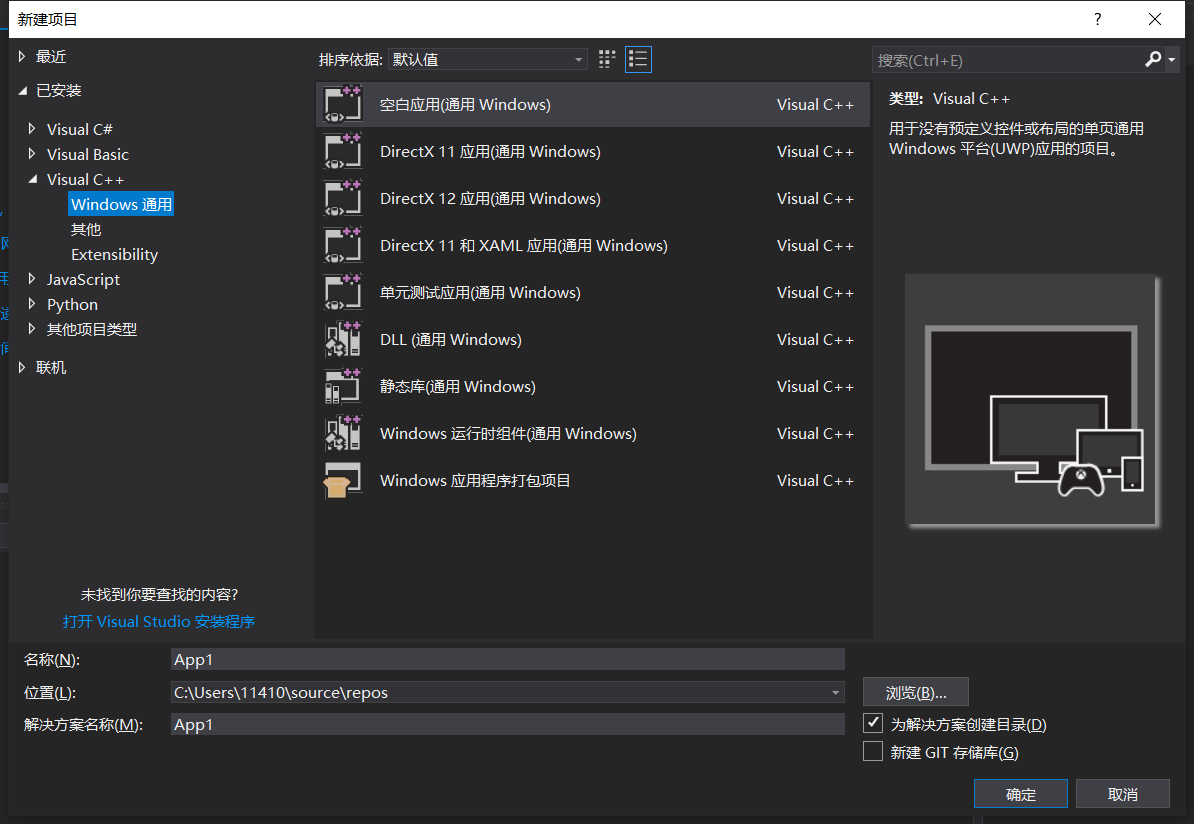Click the 打开 Visual Studio 安装程序 link

coord(158,621)
